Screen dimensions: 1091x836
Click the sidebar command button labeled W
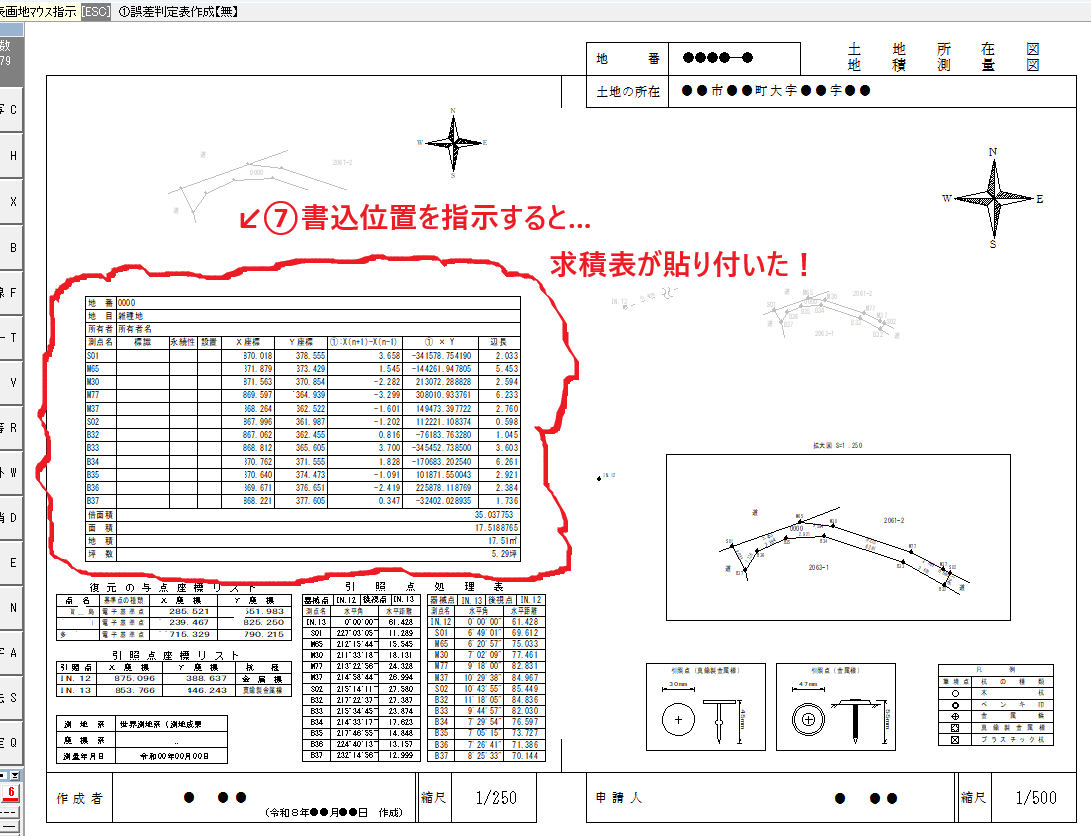click(x=11, y=473)
